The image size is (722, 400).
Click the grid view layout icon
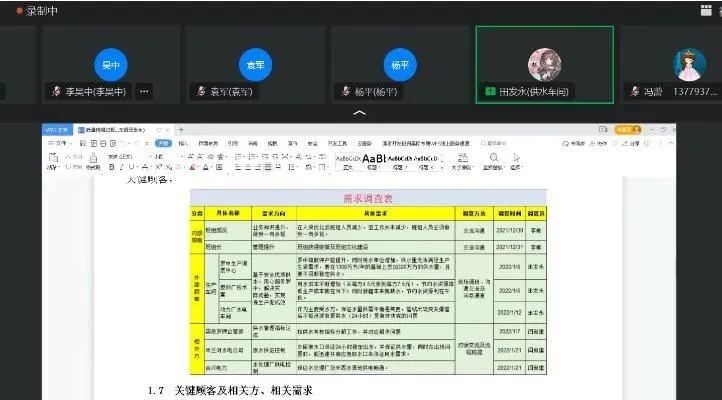[704, 9]
